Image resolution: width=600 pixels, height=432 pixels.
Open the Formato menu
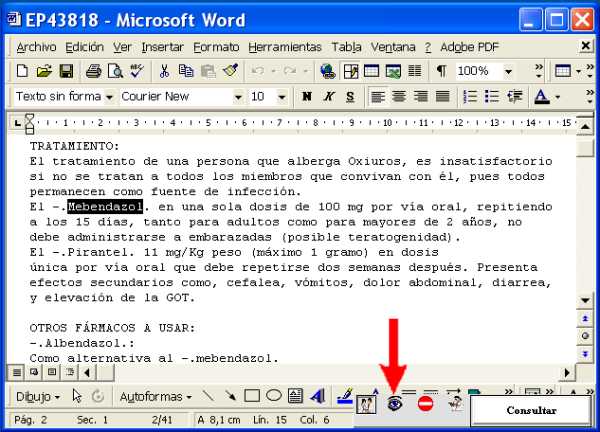216,47
